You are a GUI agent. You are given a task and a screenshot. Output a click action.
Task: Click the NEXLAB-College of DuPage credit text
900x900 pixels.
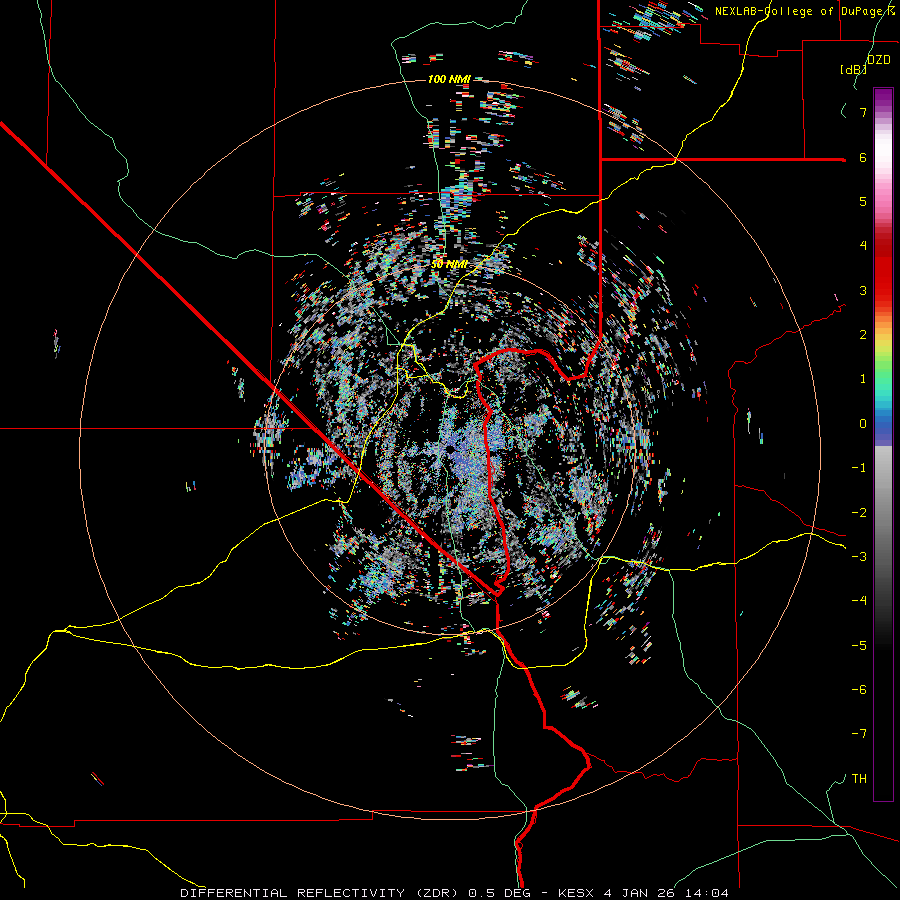pos(804,11)
